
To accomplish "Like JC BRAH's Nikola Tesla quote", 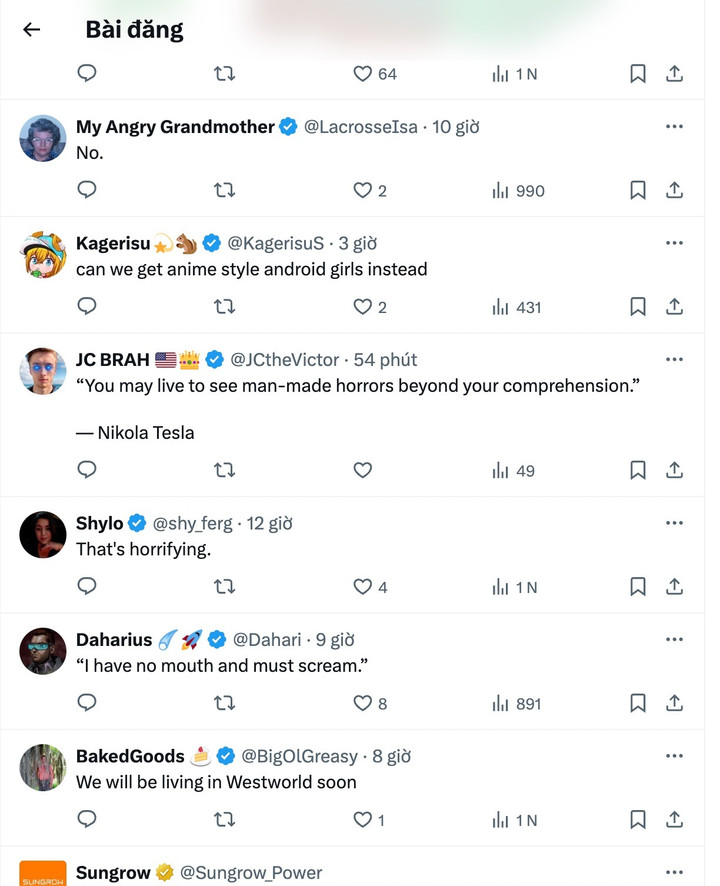I will [x=363, y=470].
